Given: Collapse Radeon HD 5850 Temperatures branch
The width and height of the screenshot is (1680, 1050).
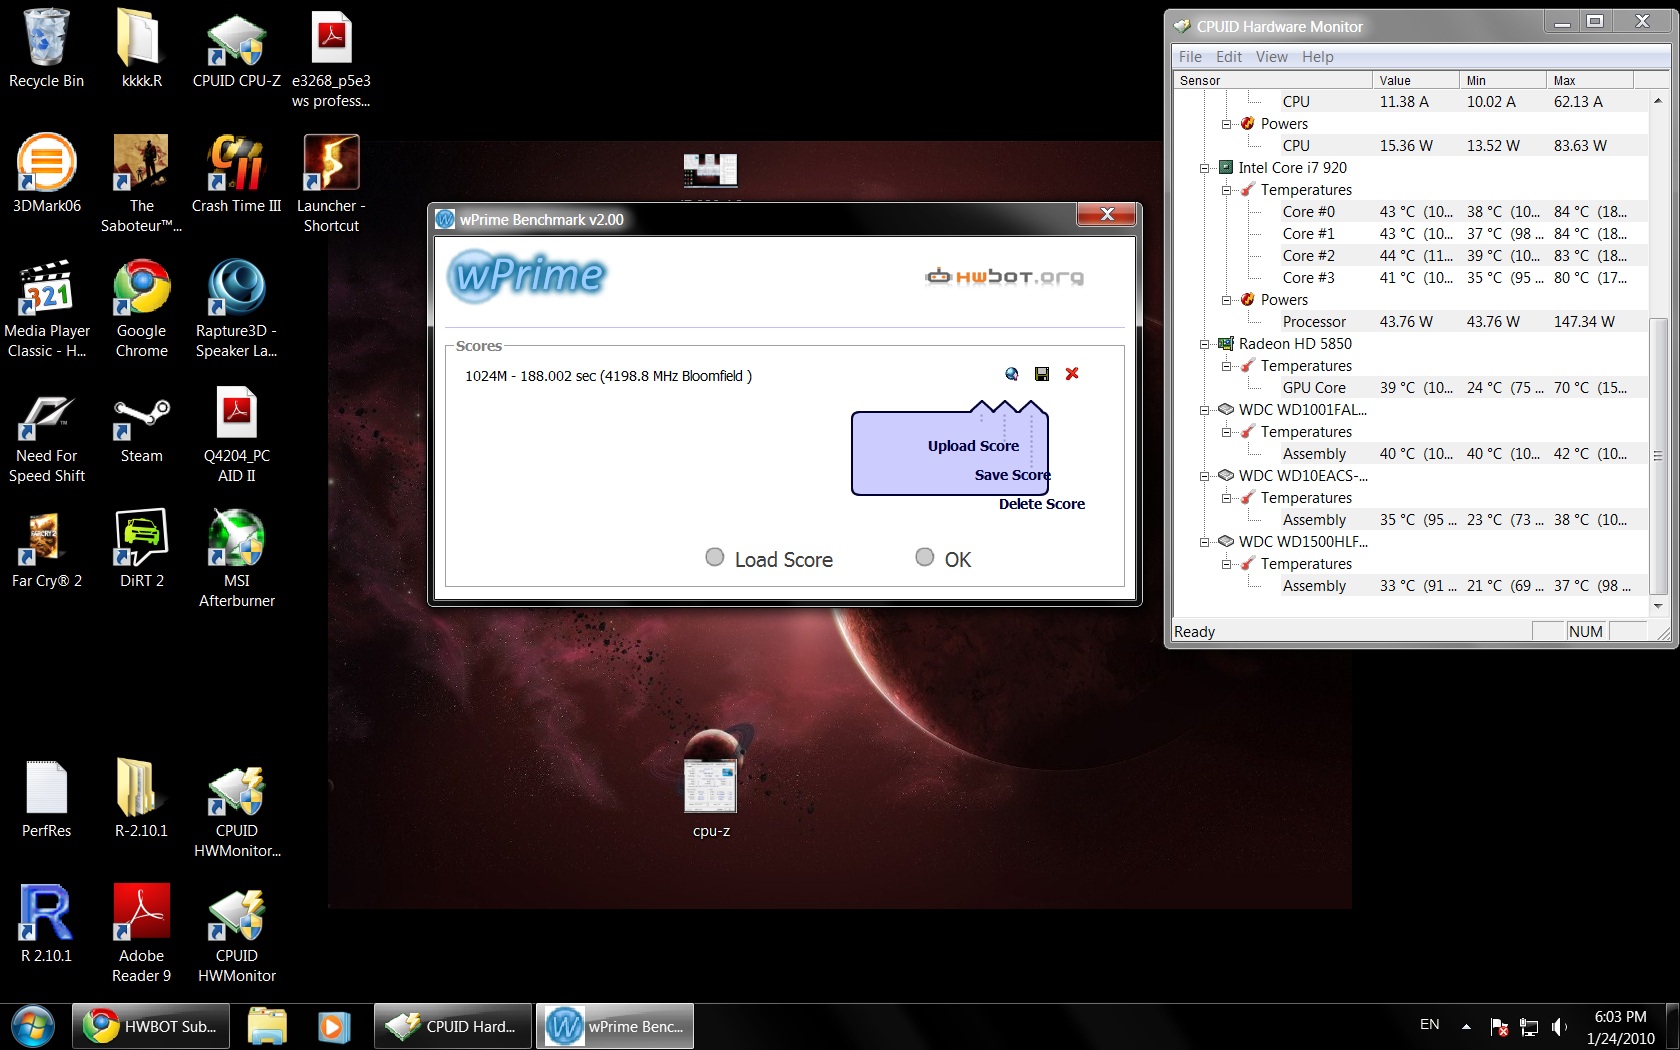Looking at the screenshot, I should coord(1227,366).
